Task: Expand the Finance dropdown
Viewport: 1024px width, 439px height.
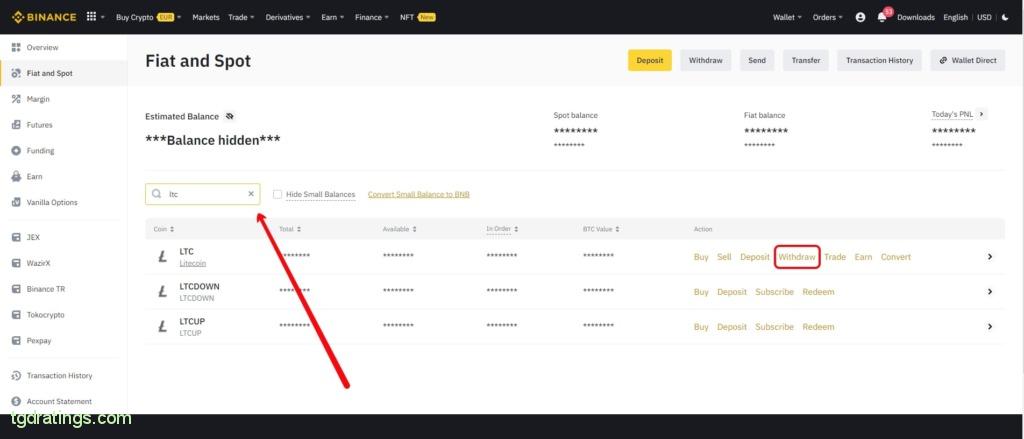Action: click(x=372, y=18)
